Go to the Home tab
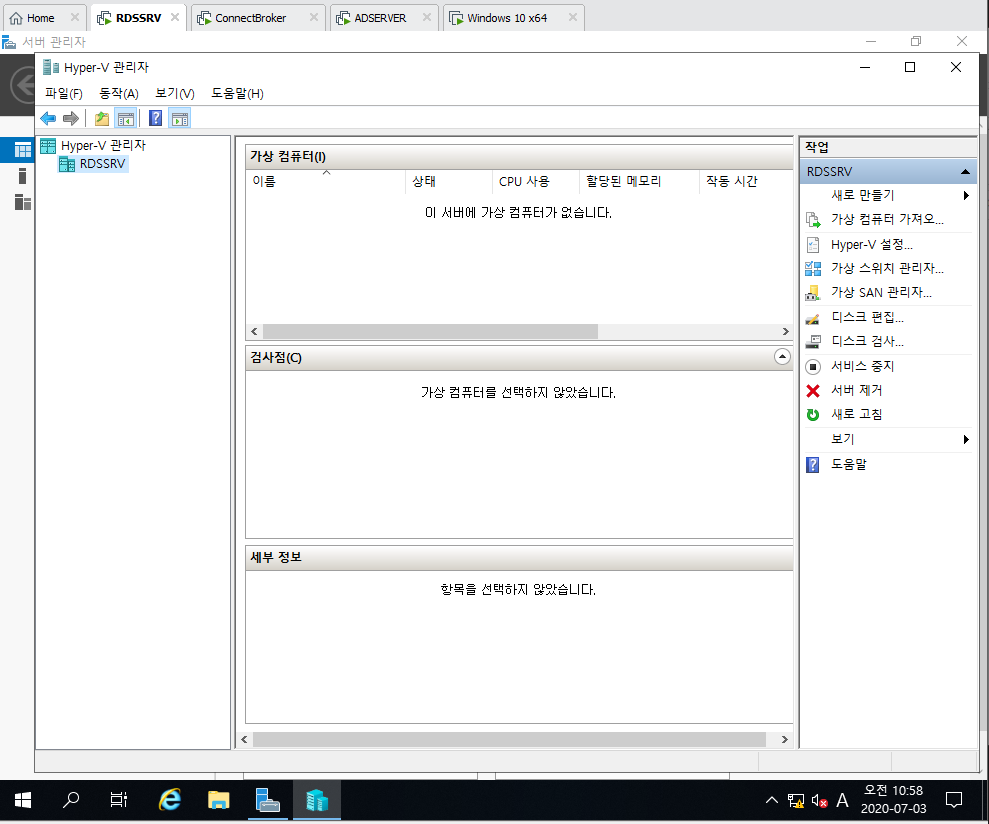This screenshot has height=824, width=989. [40, 18]
